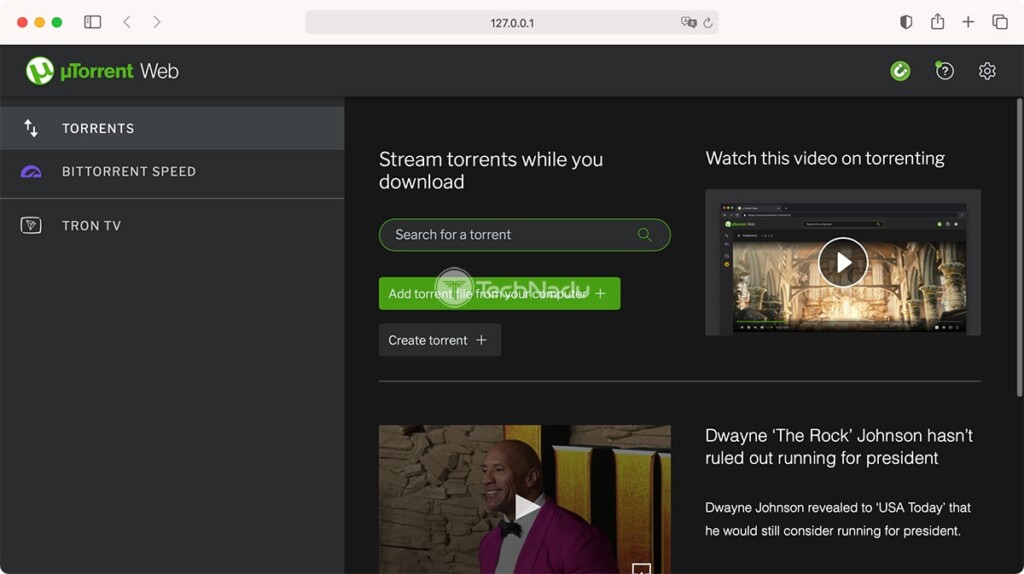
Task: Click the TRON TV play icon
Action: [31, 225]
